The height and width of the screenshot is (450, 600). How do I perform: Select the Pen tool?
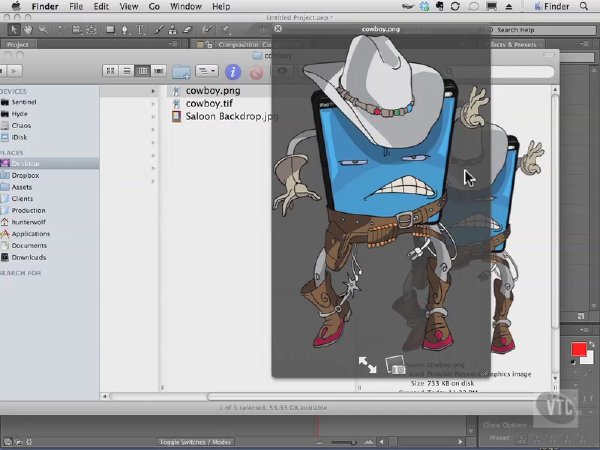click(x=125, y=29)
